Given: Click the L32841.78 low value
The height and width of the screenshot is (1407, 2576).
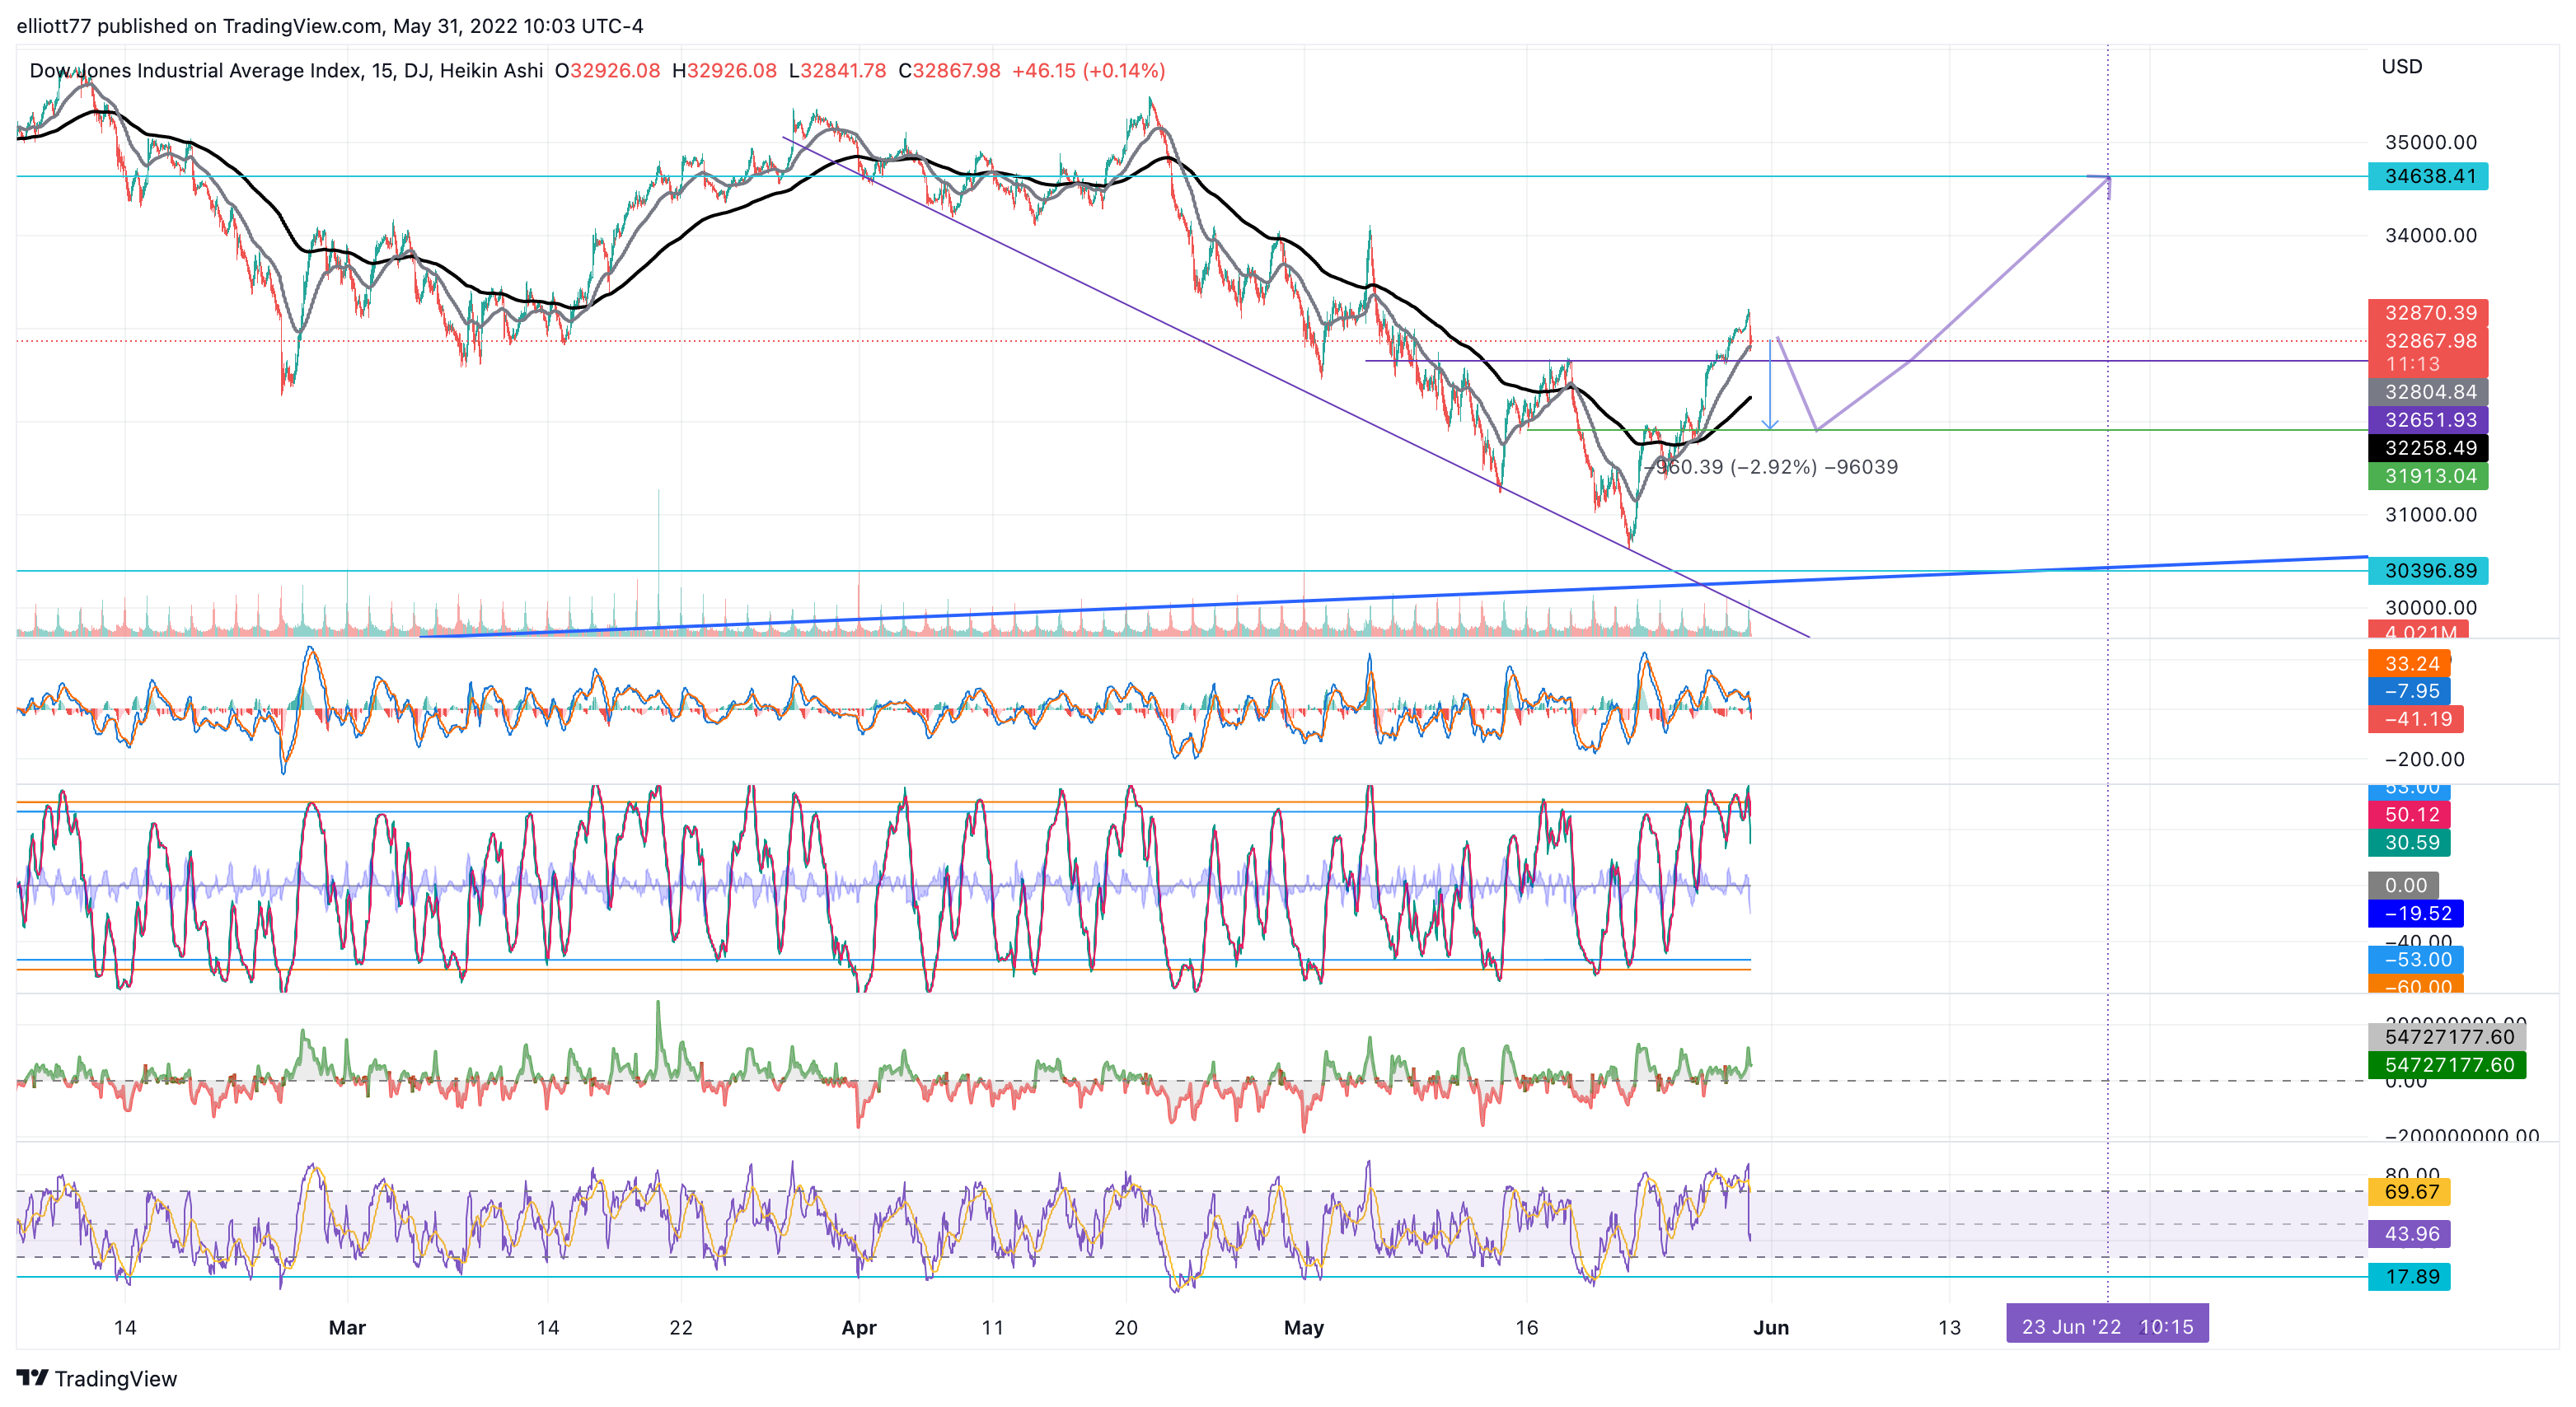Looking at the screenshot, I should 837,71.
